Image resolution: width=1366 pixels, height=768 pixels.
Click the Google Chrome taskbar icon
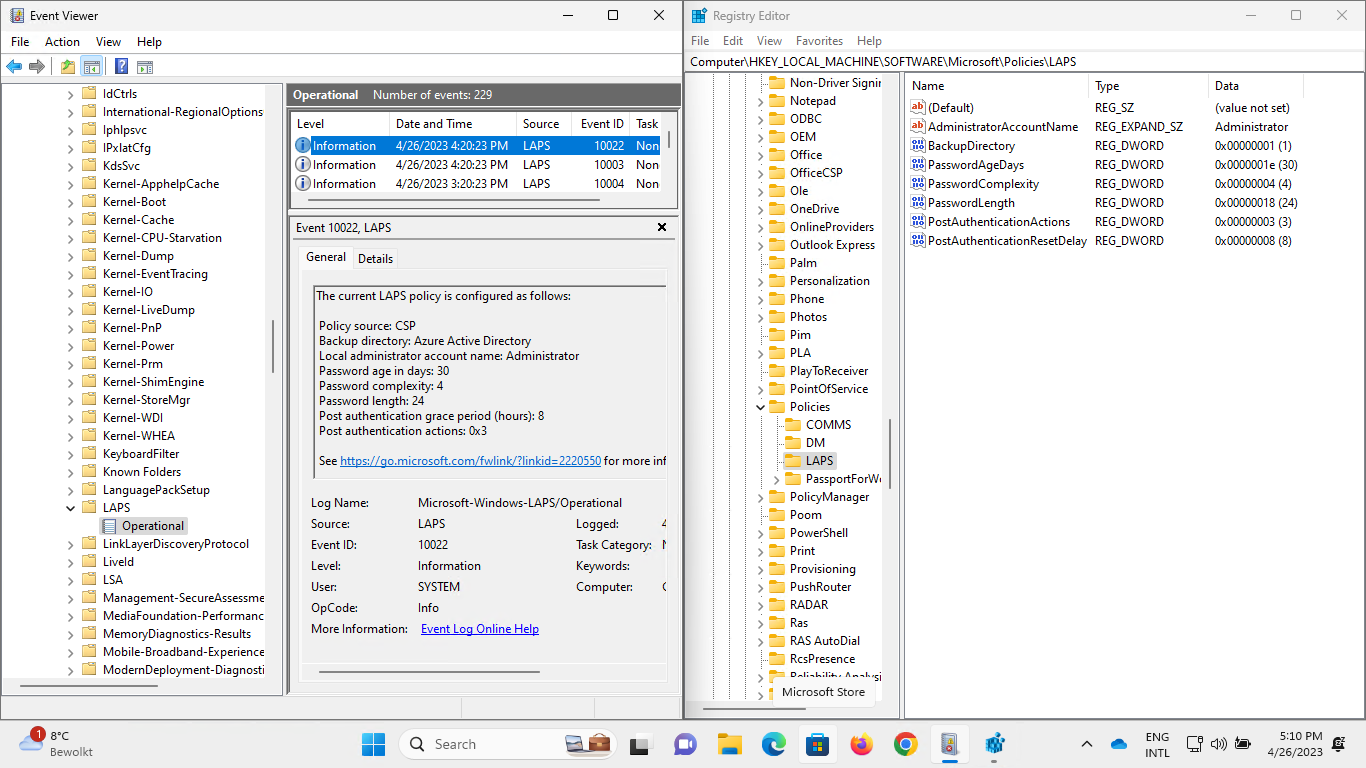coord(905,744)
